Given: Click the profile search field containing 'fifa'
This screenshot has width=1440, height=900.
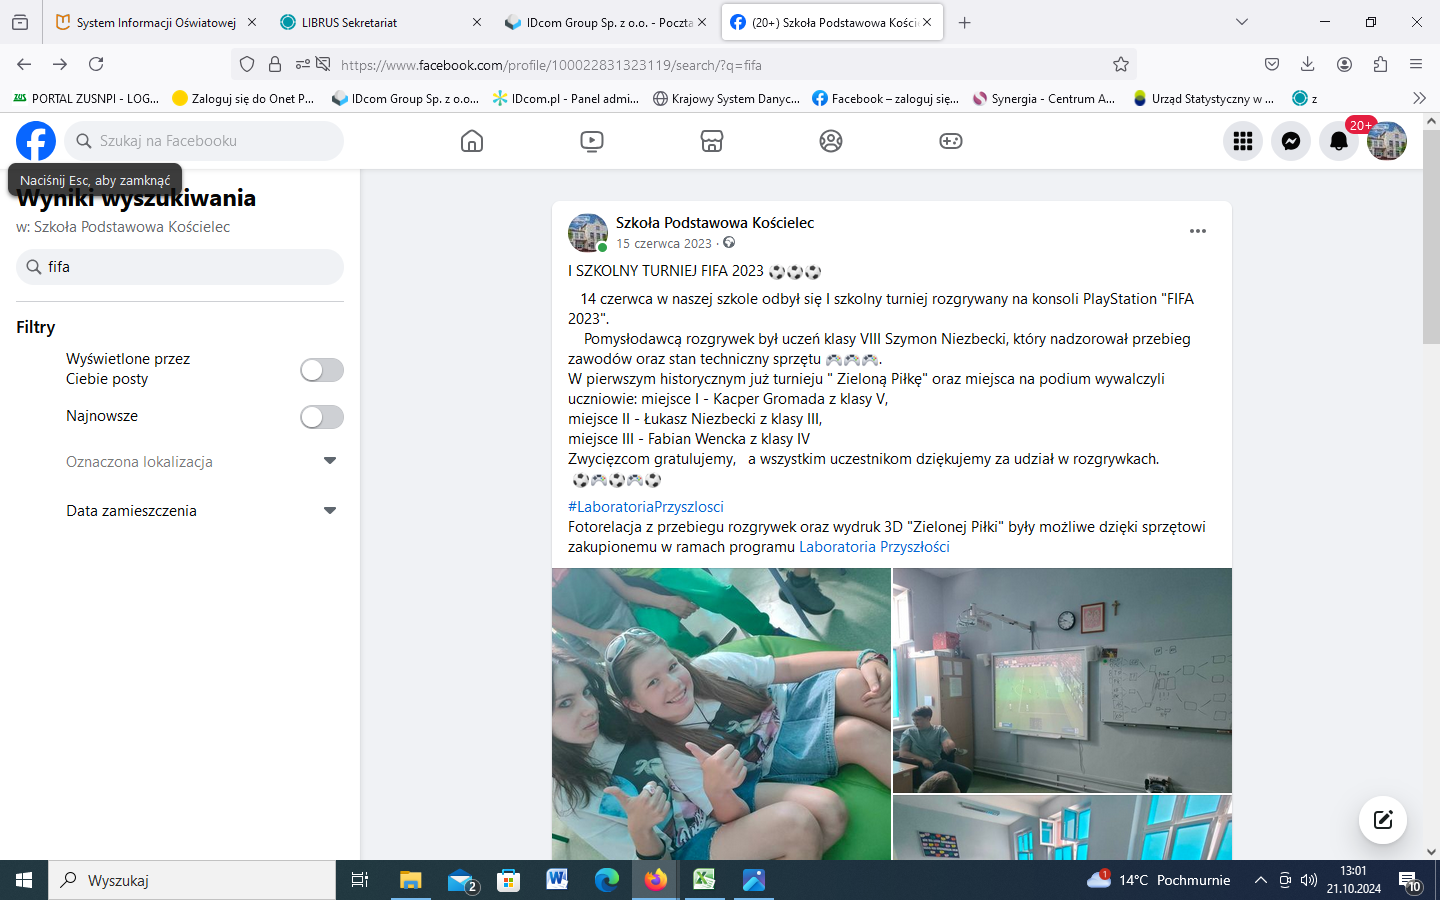Looking at the screenshot, I should (x=180, y=267).
